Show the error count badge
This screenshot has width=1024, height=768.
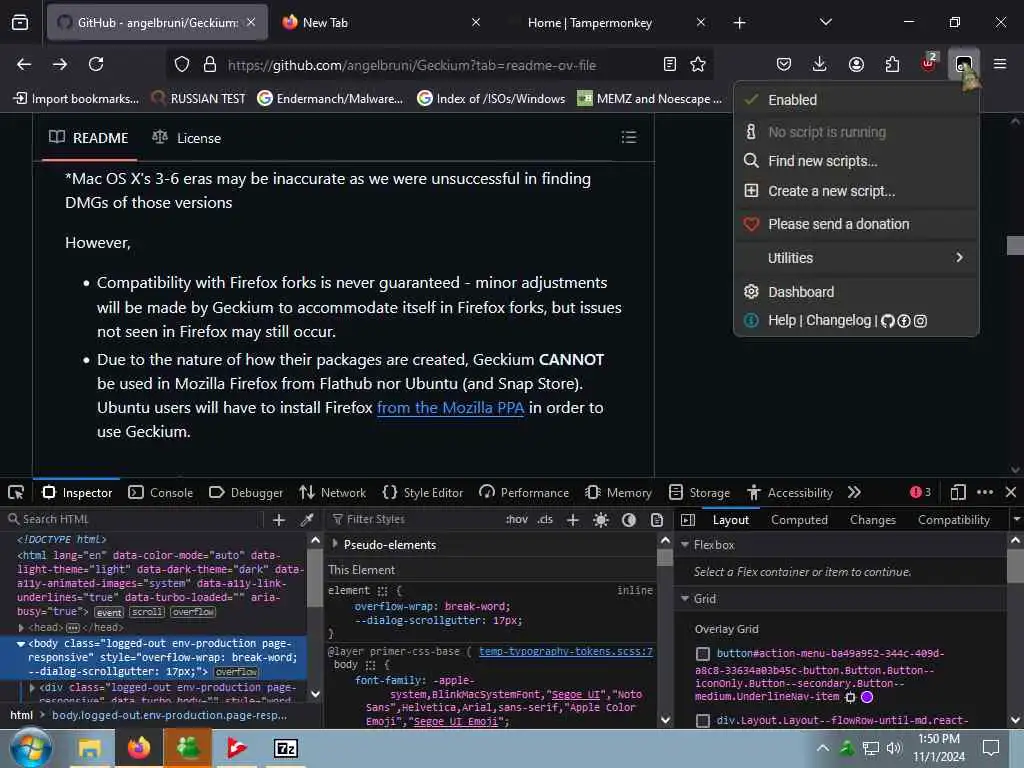click(x=920, y=492)
